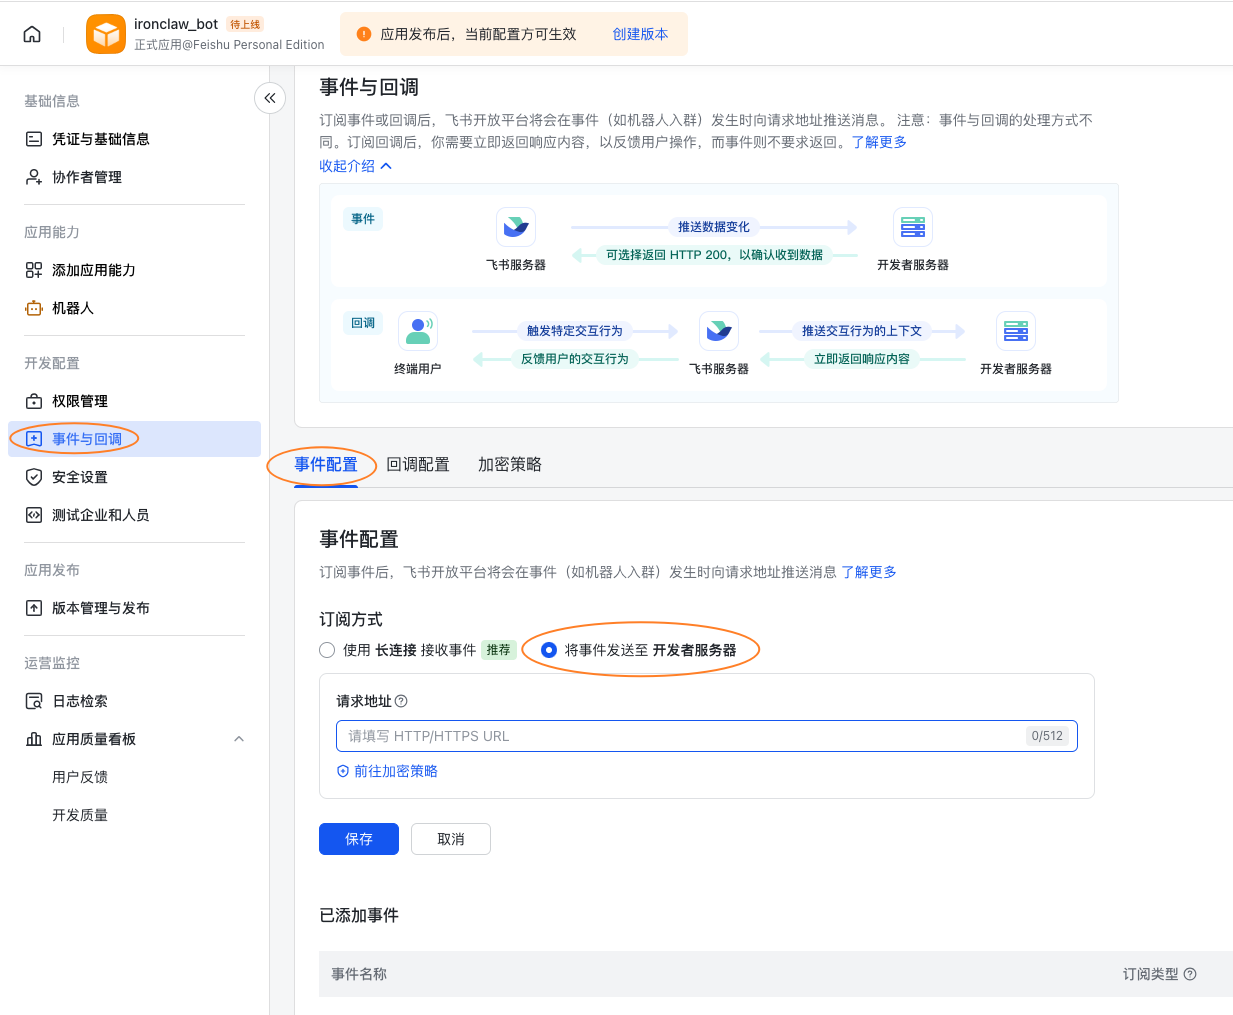
Task: Open 安全设置 in sidebar
Action: click(134, 477)
